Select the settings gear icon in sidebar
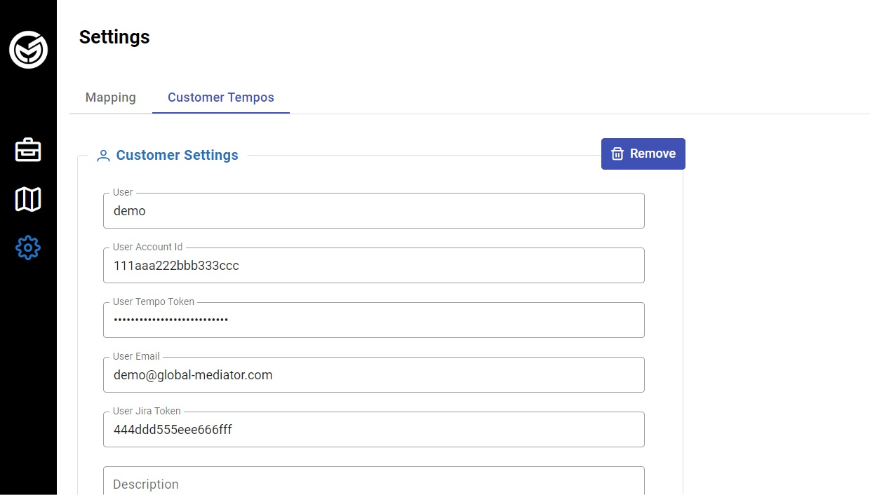Viewport: 870px width, 495px height. [28, 248]
